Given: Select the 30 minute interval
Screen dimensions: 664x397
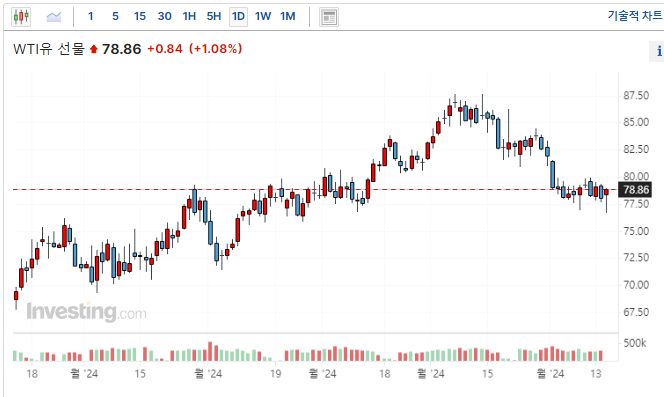Looking at the screenshot, I should 164,17.
